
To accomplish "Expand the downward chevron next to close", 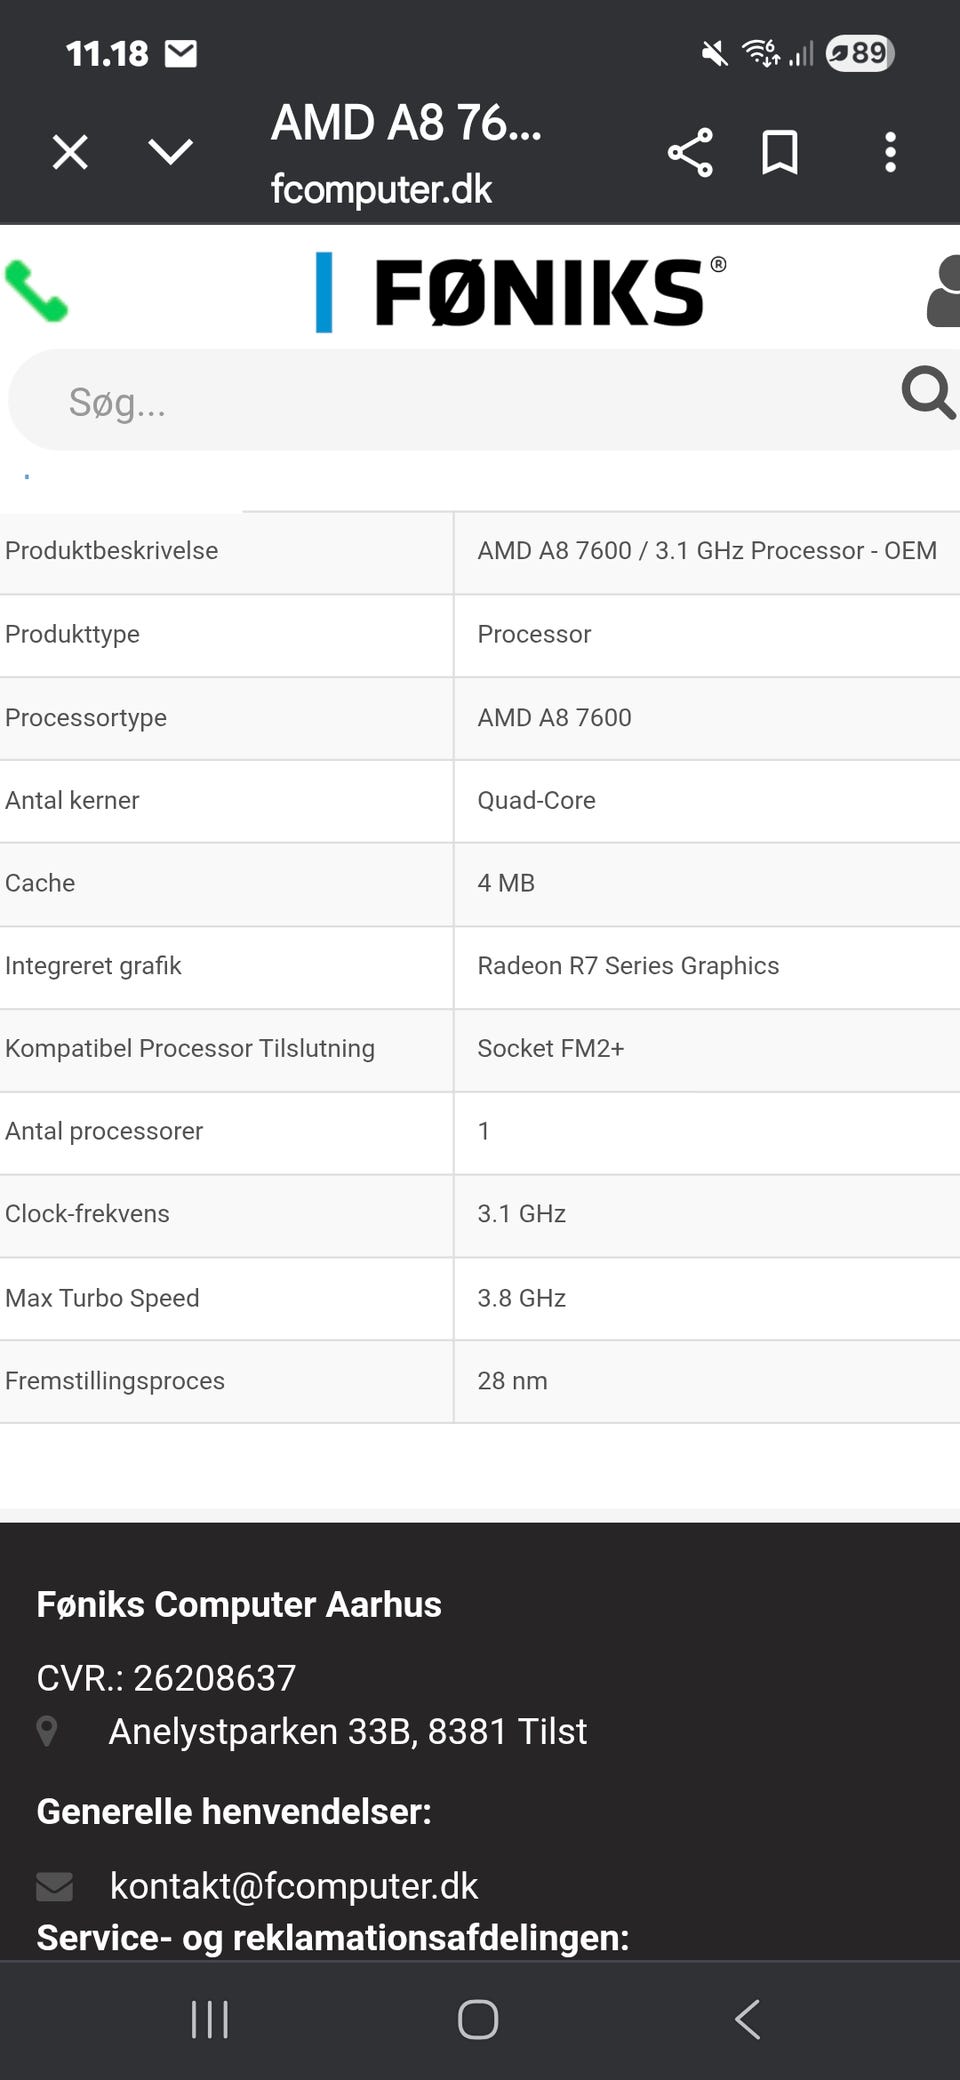I will coord(170,152).
